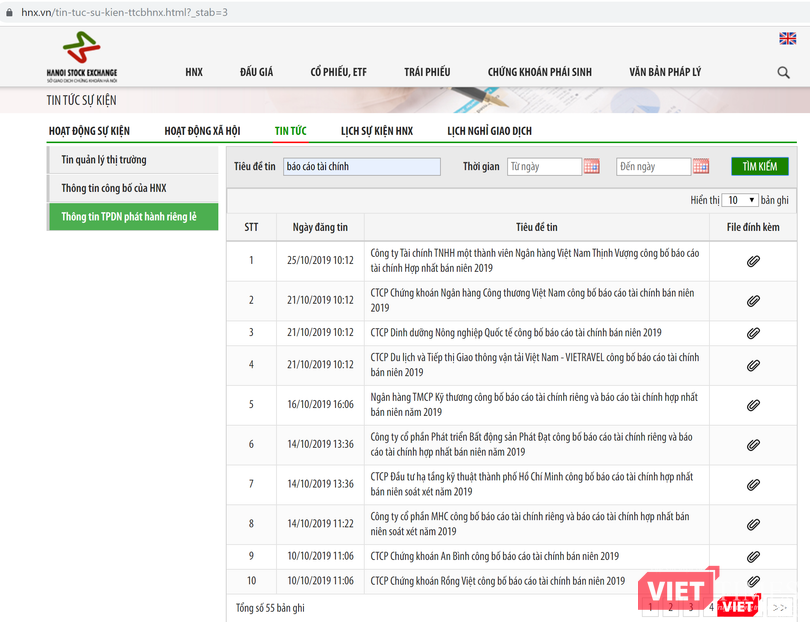Image resolution: width=810 pixels, height=622 pixels.
Task: Open VIETRAVEL báo cáo tài chính news link
Action: click(x=534, y=365)
